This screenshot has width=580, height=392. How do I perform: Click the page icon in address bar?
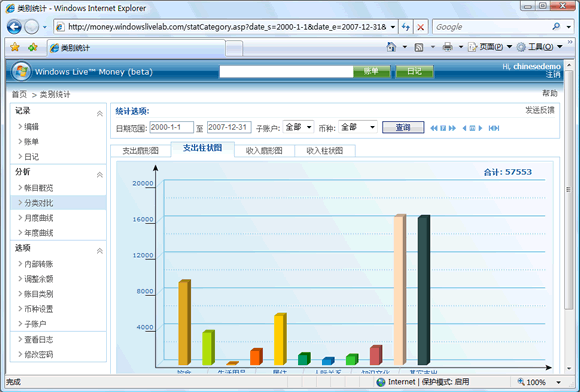pos(61,27)
